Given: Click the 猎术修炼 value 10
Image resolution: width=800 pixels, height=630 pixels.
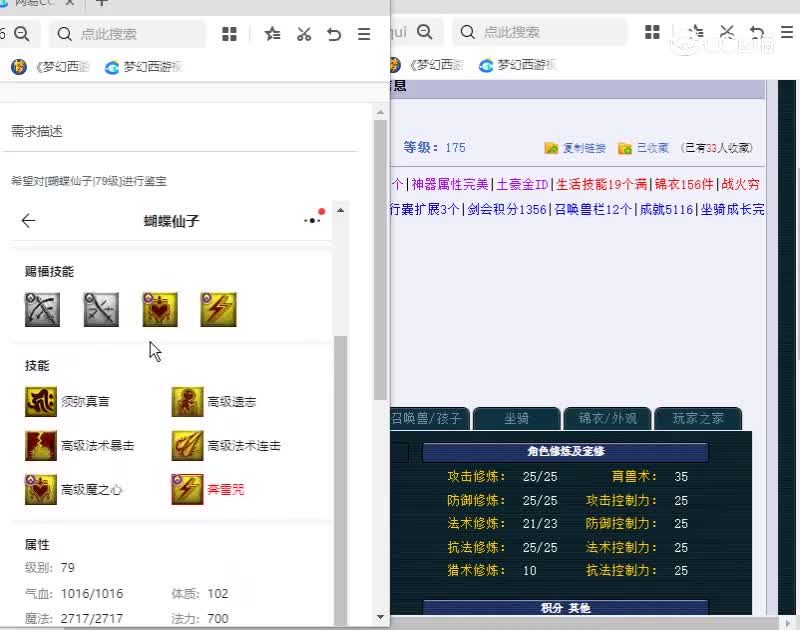Looking at the screenshot, I should pos(530,570).
